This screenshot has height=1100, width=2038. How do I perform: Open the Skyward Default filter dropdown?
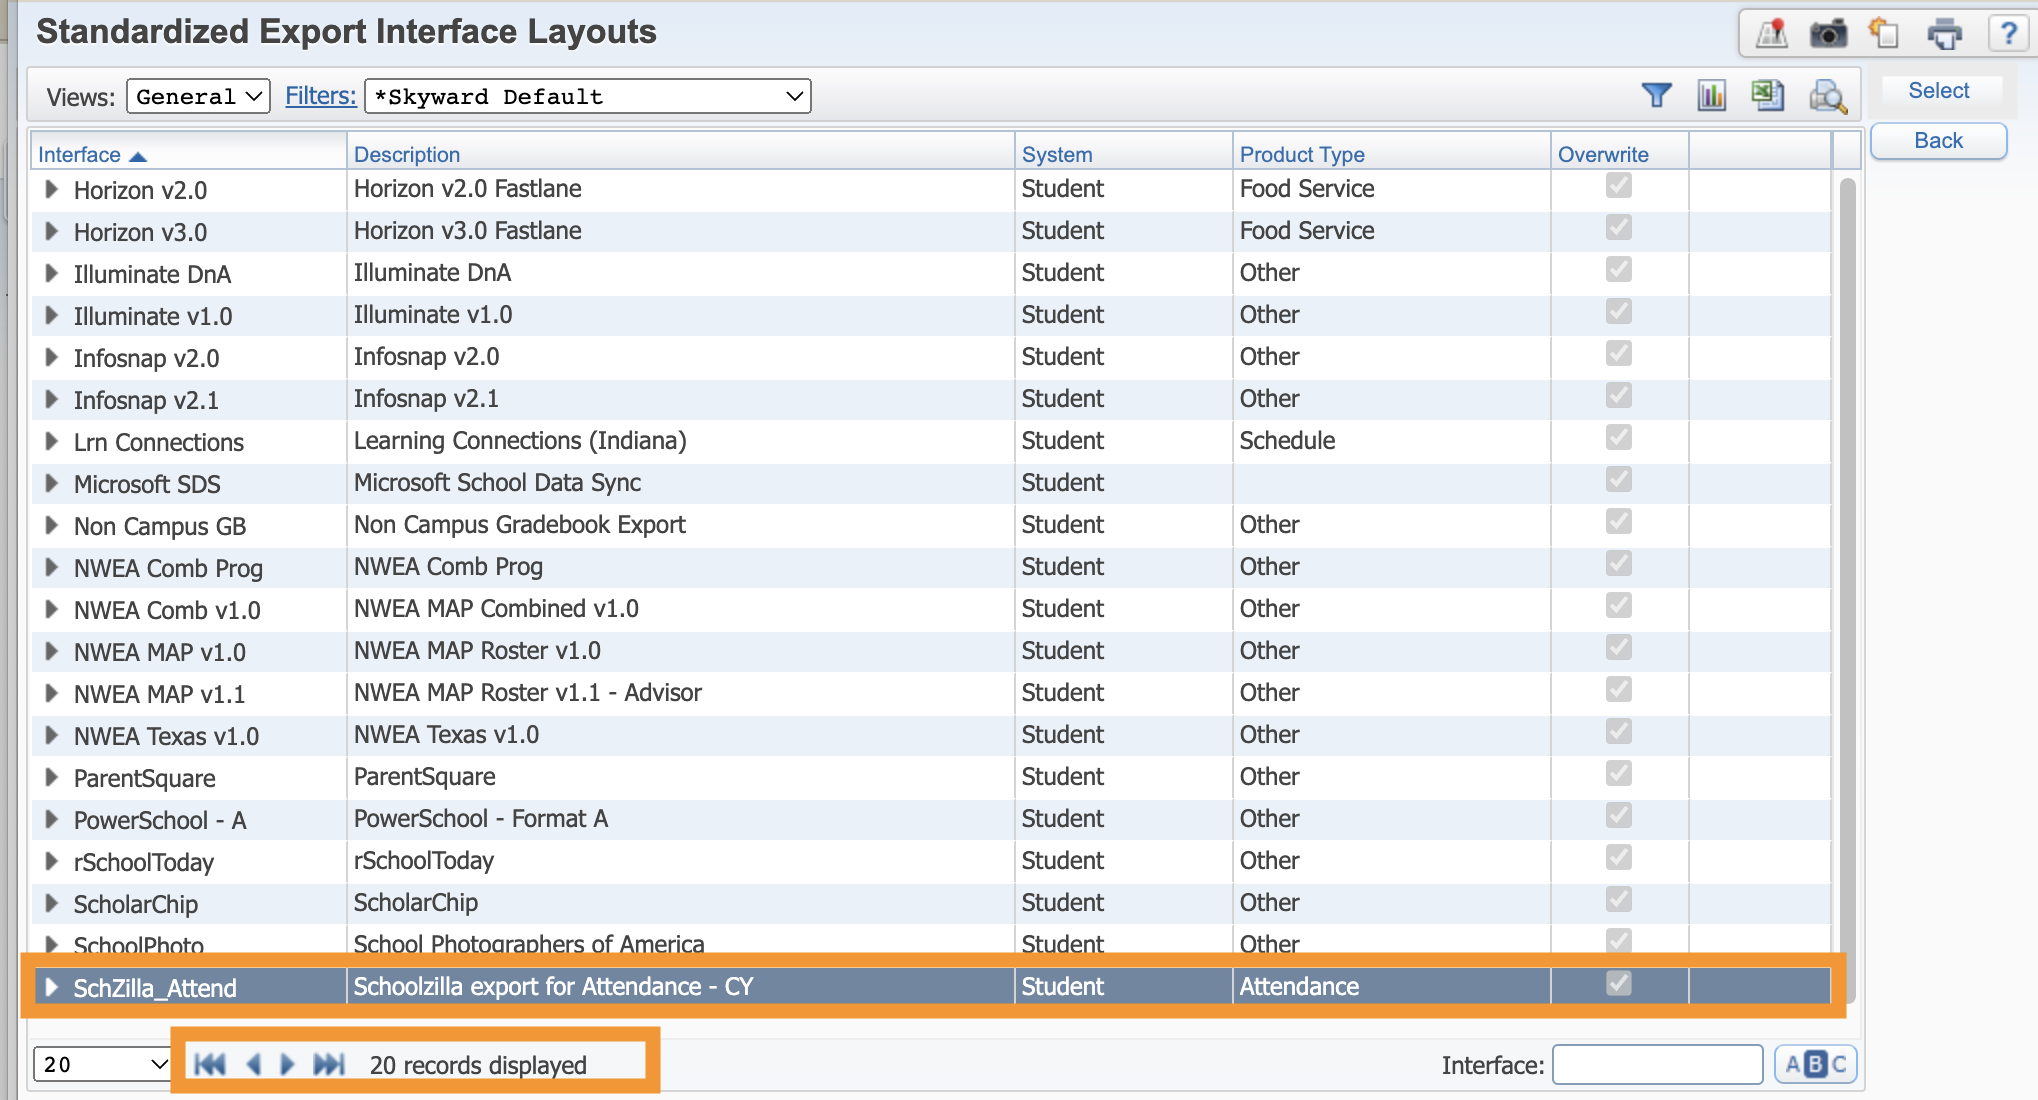[588, 96]
